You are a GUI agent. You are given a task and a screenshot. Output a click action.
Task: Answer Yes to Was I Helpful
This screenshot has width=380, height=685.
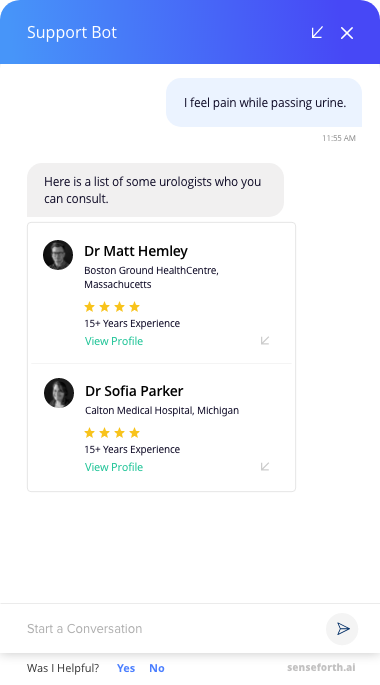point(126,668)
